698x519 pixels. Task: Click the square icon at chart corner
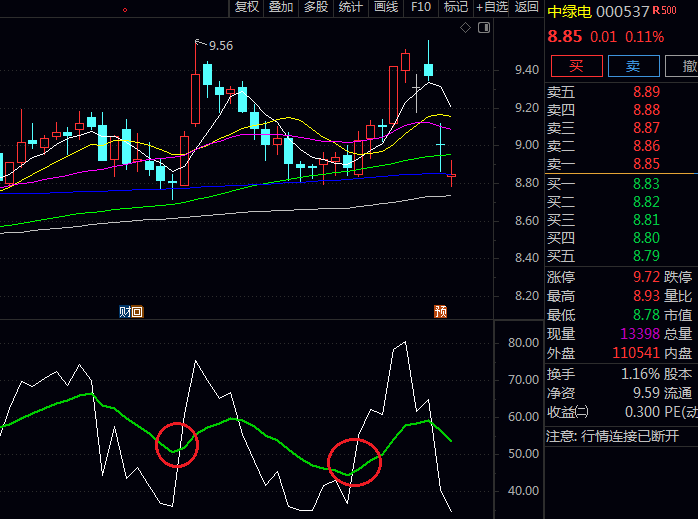click(x=482, y=28)
